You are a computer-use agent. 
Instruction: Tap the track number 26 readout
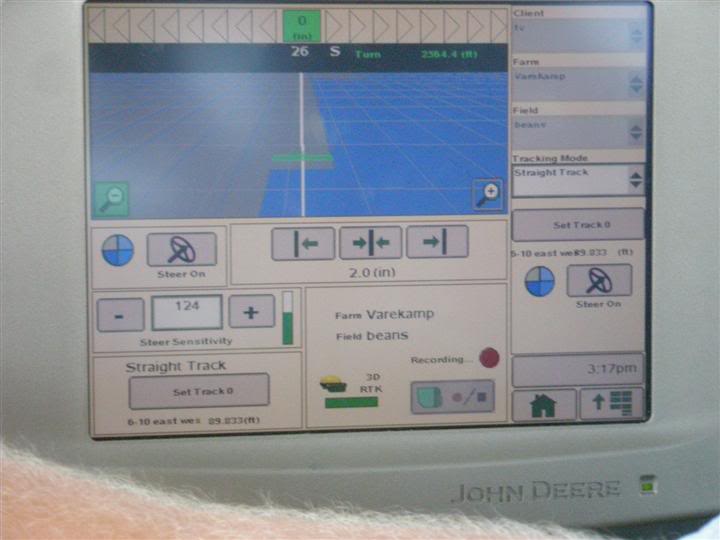[300, 51]
